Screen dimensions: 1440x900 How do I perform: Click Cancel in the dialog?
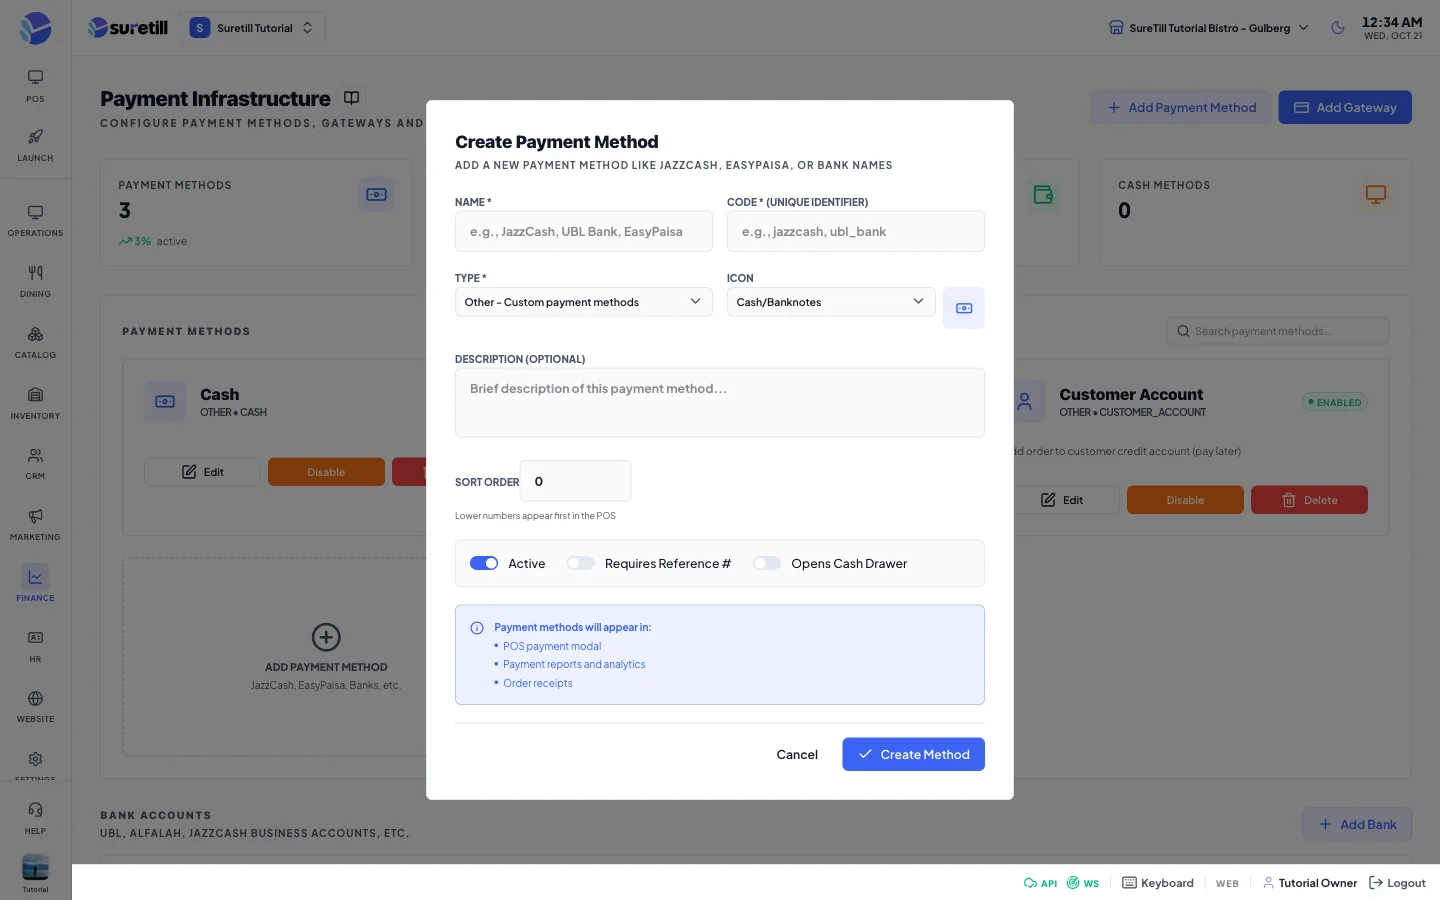click(x=797, y=755)
